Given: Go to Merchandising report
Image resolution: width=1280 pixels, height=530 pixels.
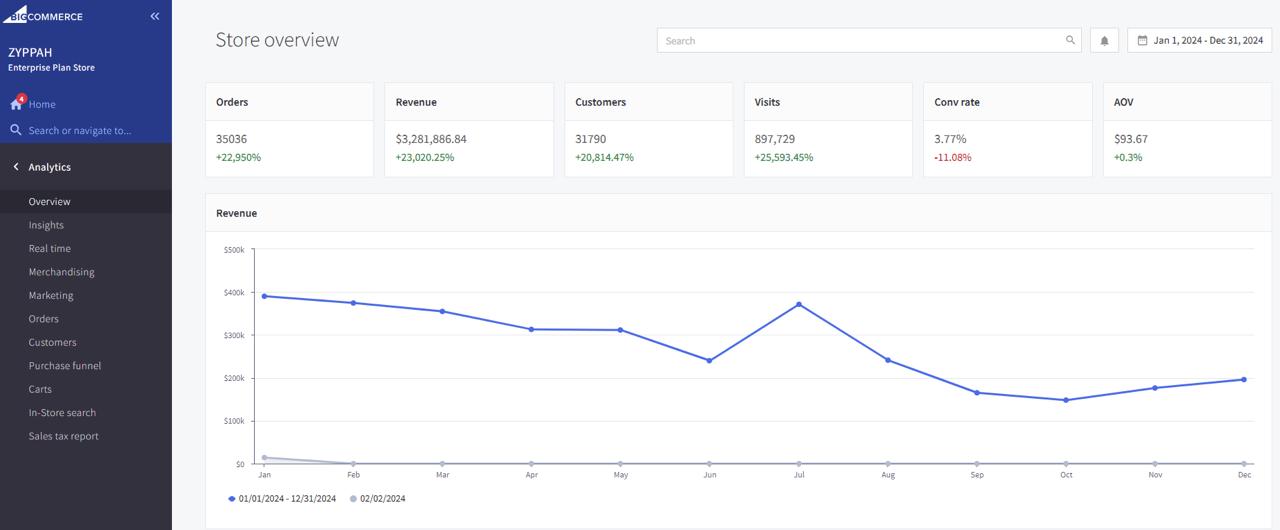Looking at the screenshot, I should click(86, 272).
